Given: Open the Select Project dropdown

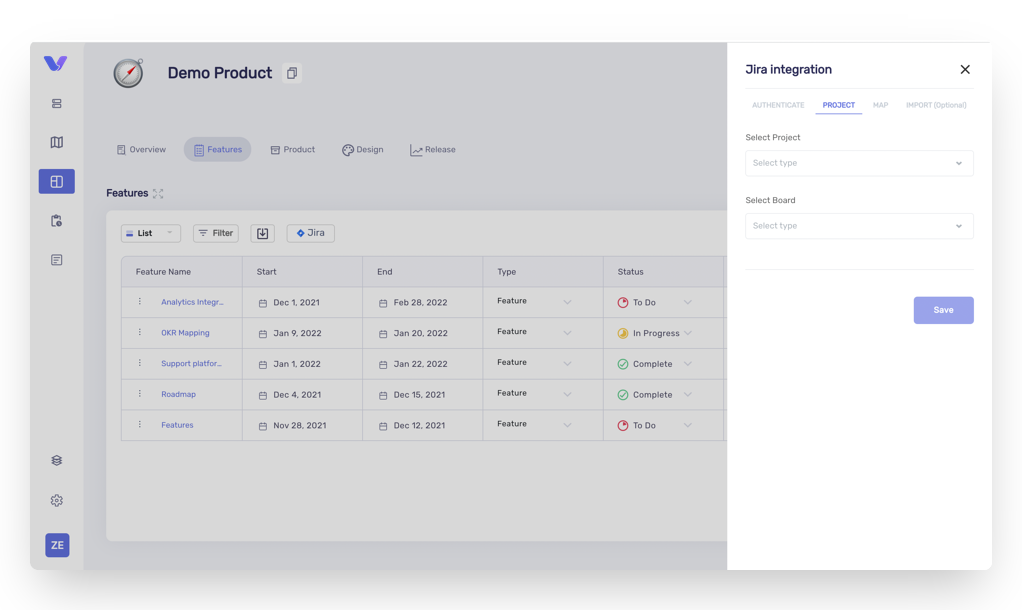Looking at the screenshot, I should pos(859,163).
